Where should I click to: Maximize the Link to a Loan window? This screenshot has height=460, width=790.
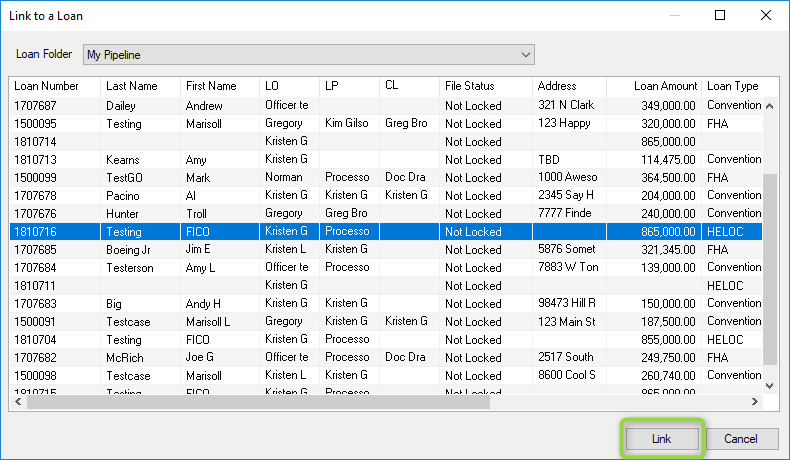pyautogui.click(x=720, y=15)
